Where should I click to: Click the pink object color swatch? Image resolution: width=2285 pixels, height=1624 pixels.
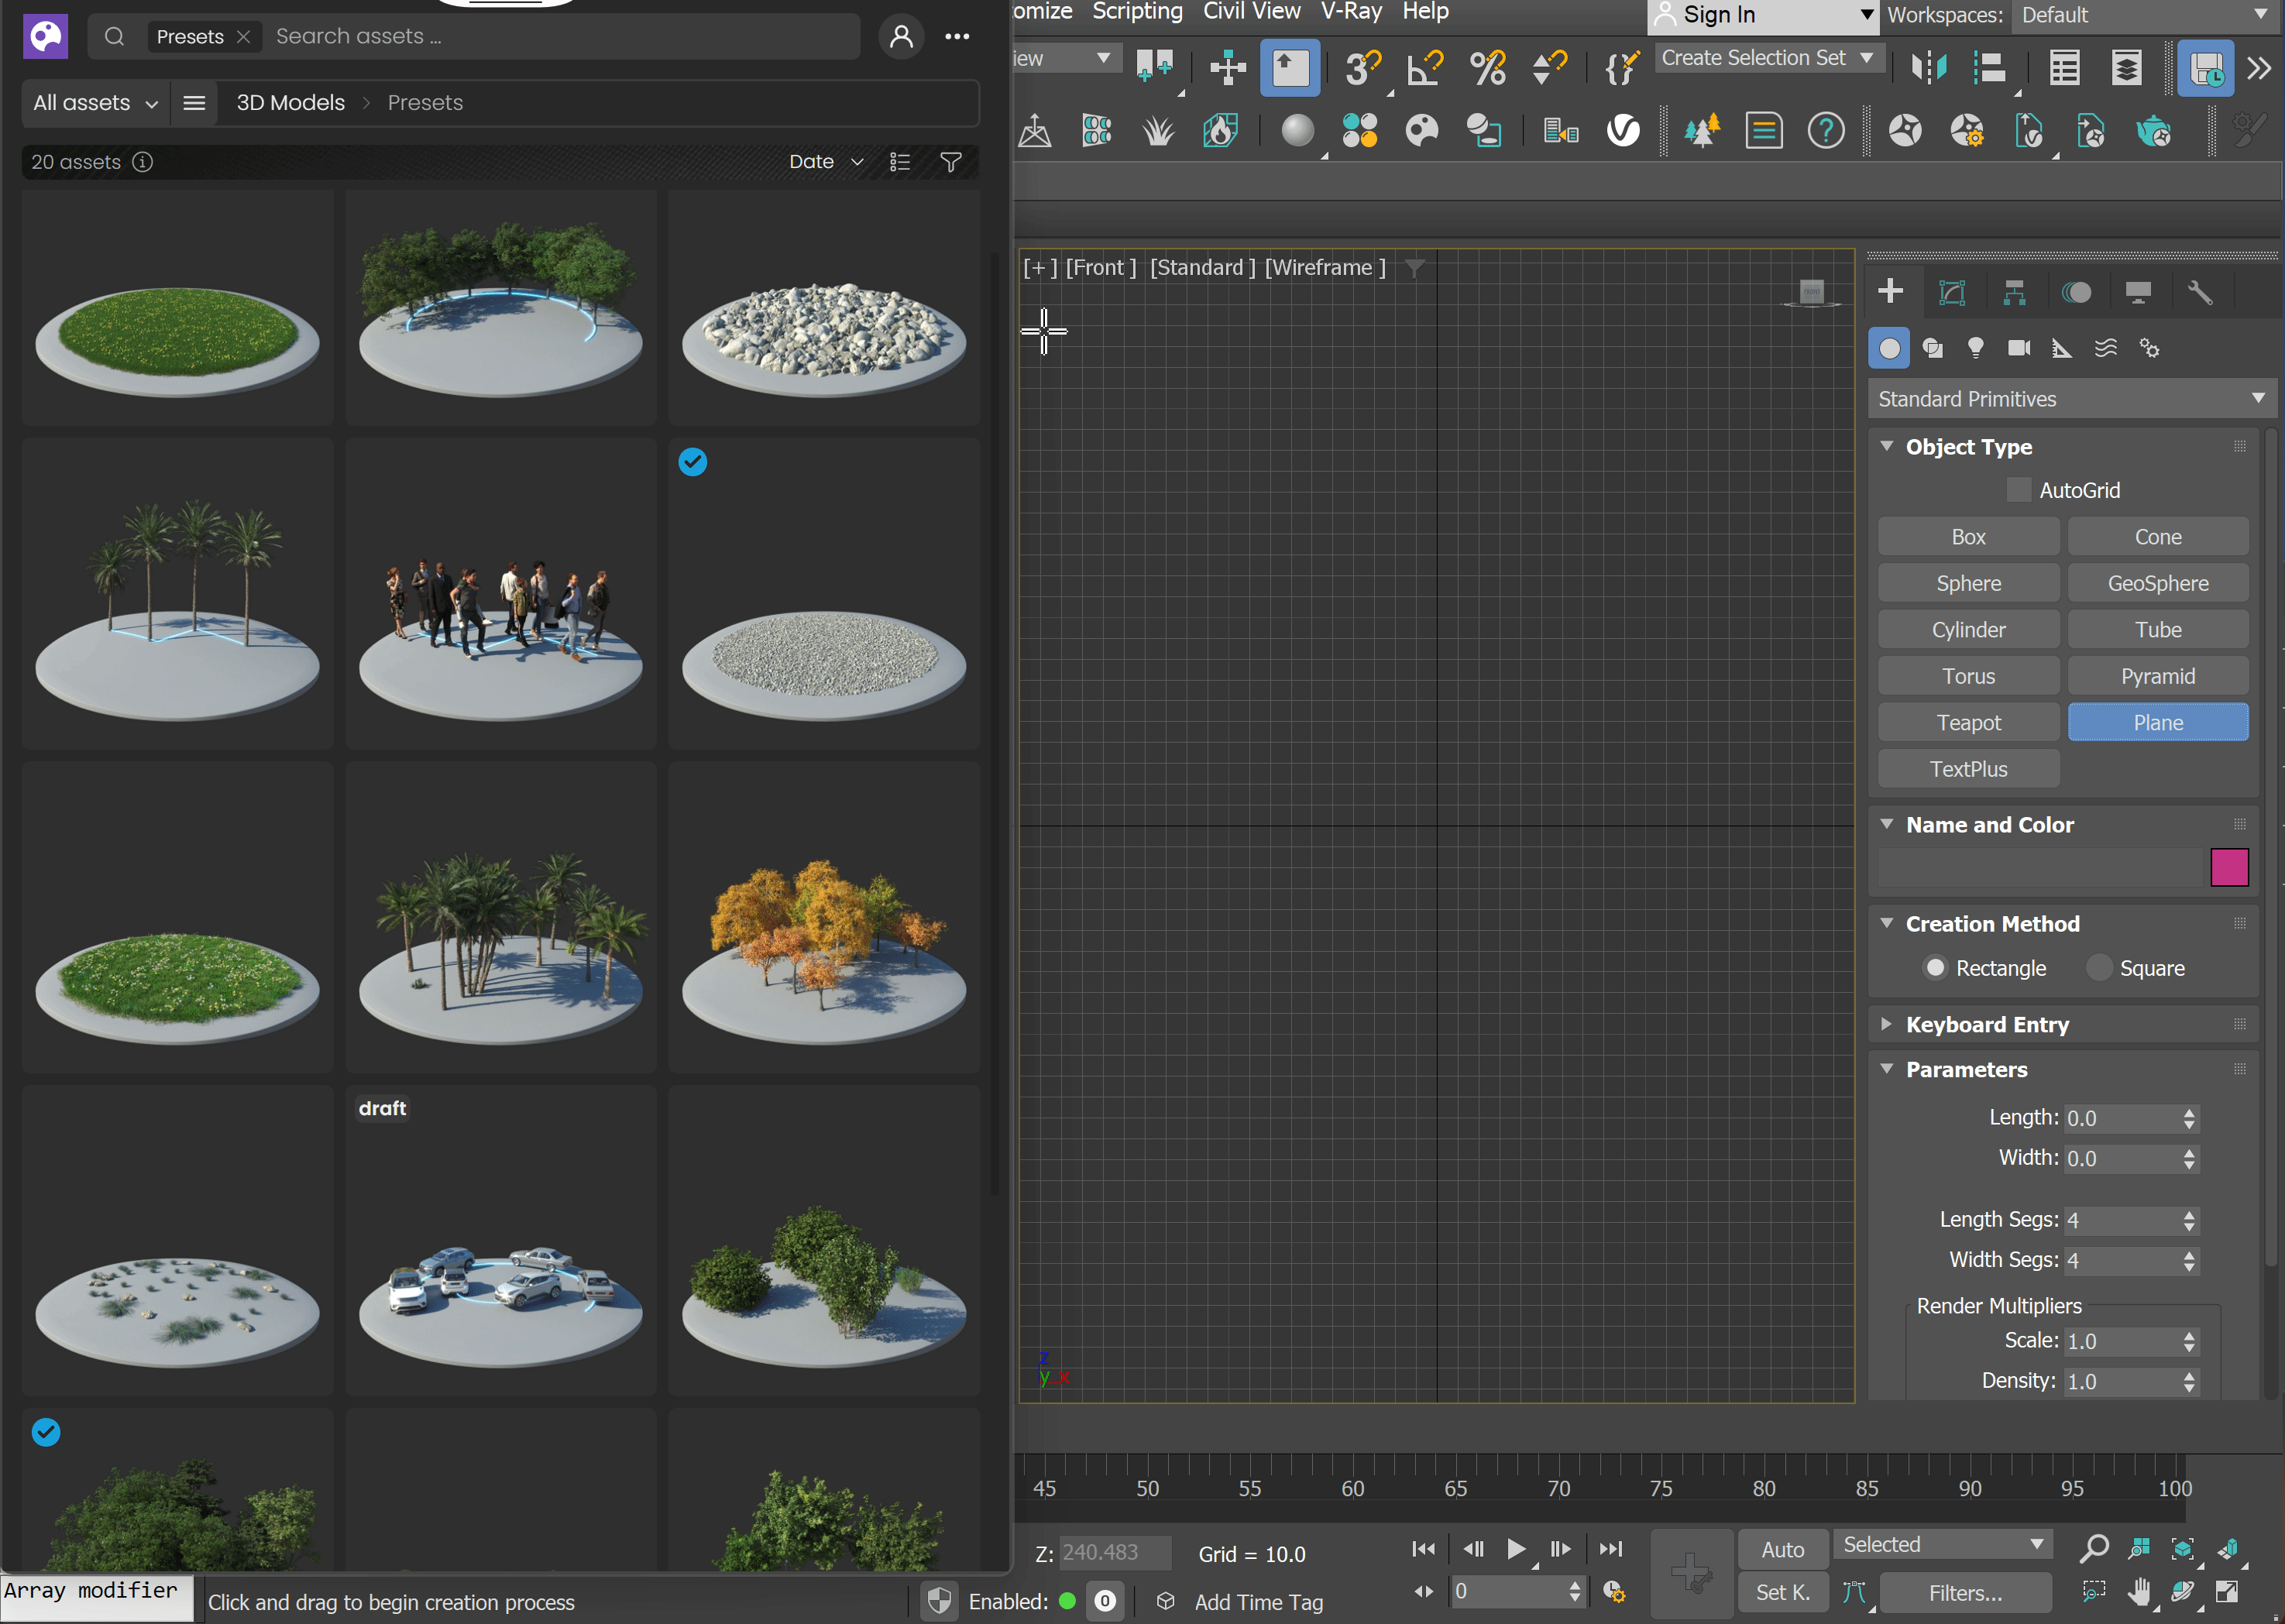pyautogui.click(x=2230, y=867)
